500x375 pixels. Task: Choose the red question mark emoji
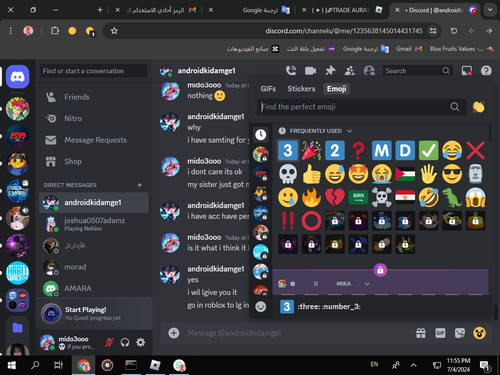coord(358,150)
